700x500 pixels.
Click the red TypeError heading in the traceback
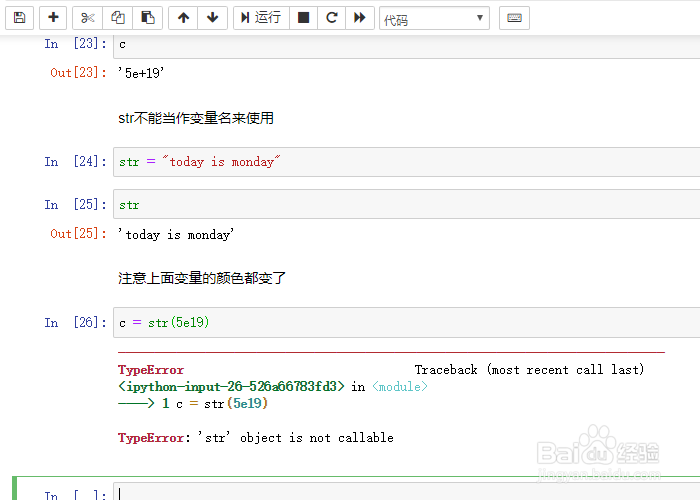tap(151, 370)
